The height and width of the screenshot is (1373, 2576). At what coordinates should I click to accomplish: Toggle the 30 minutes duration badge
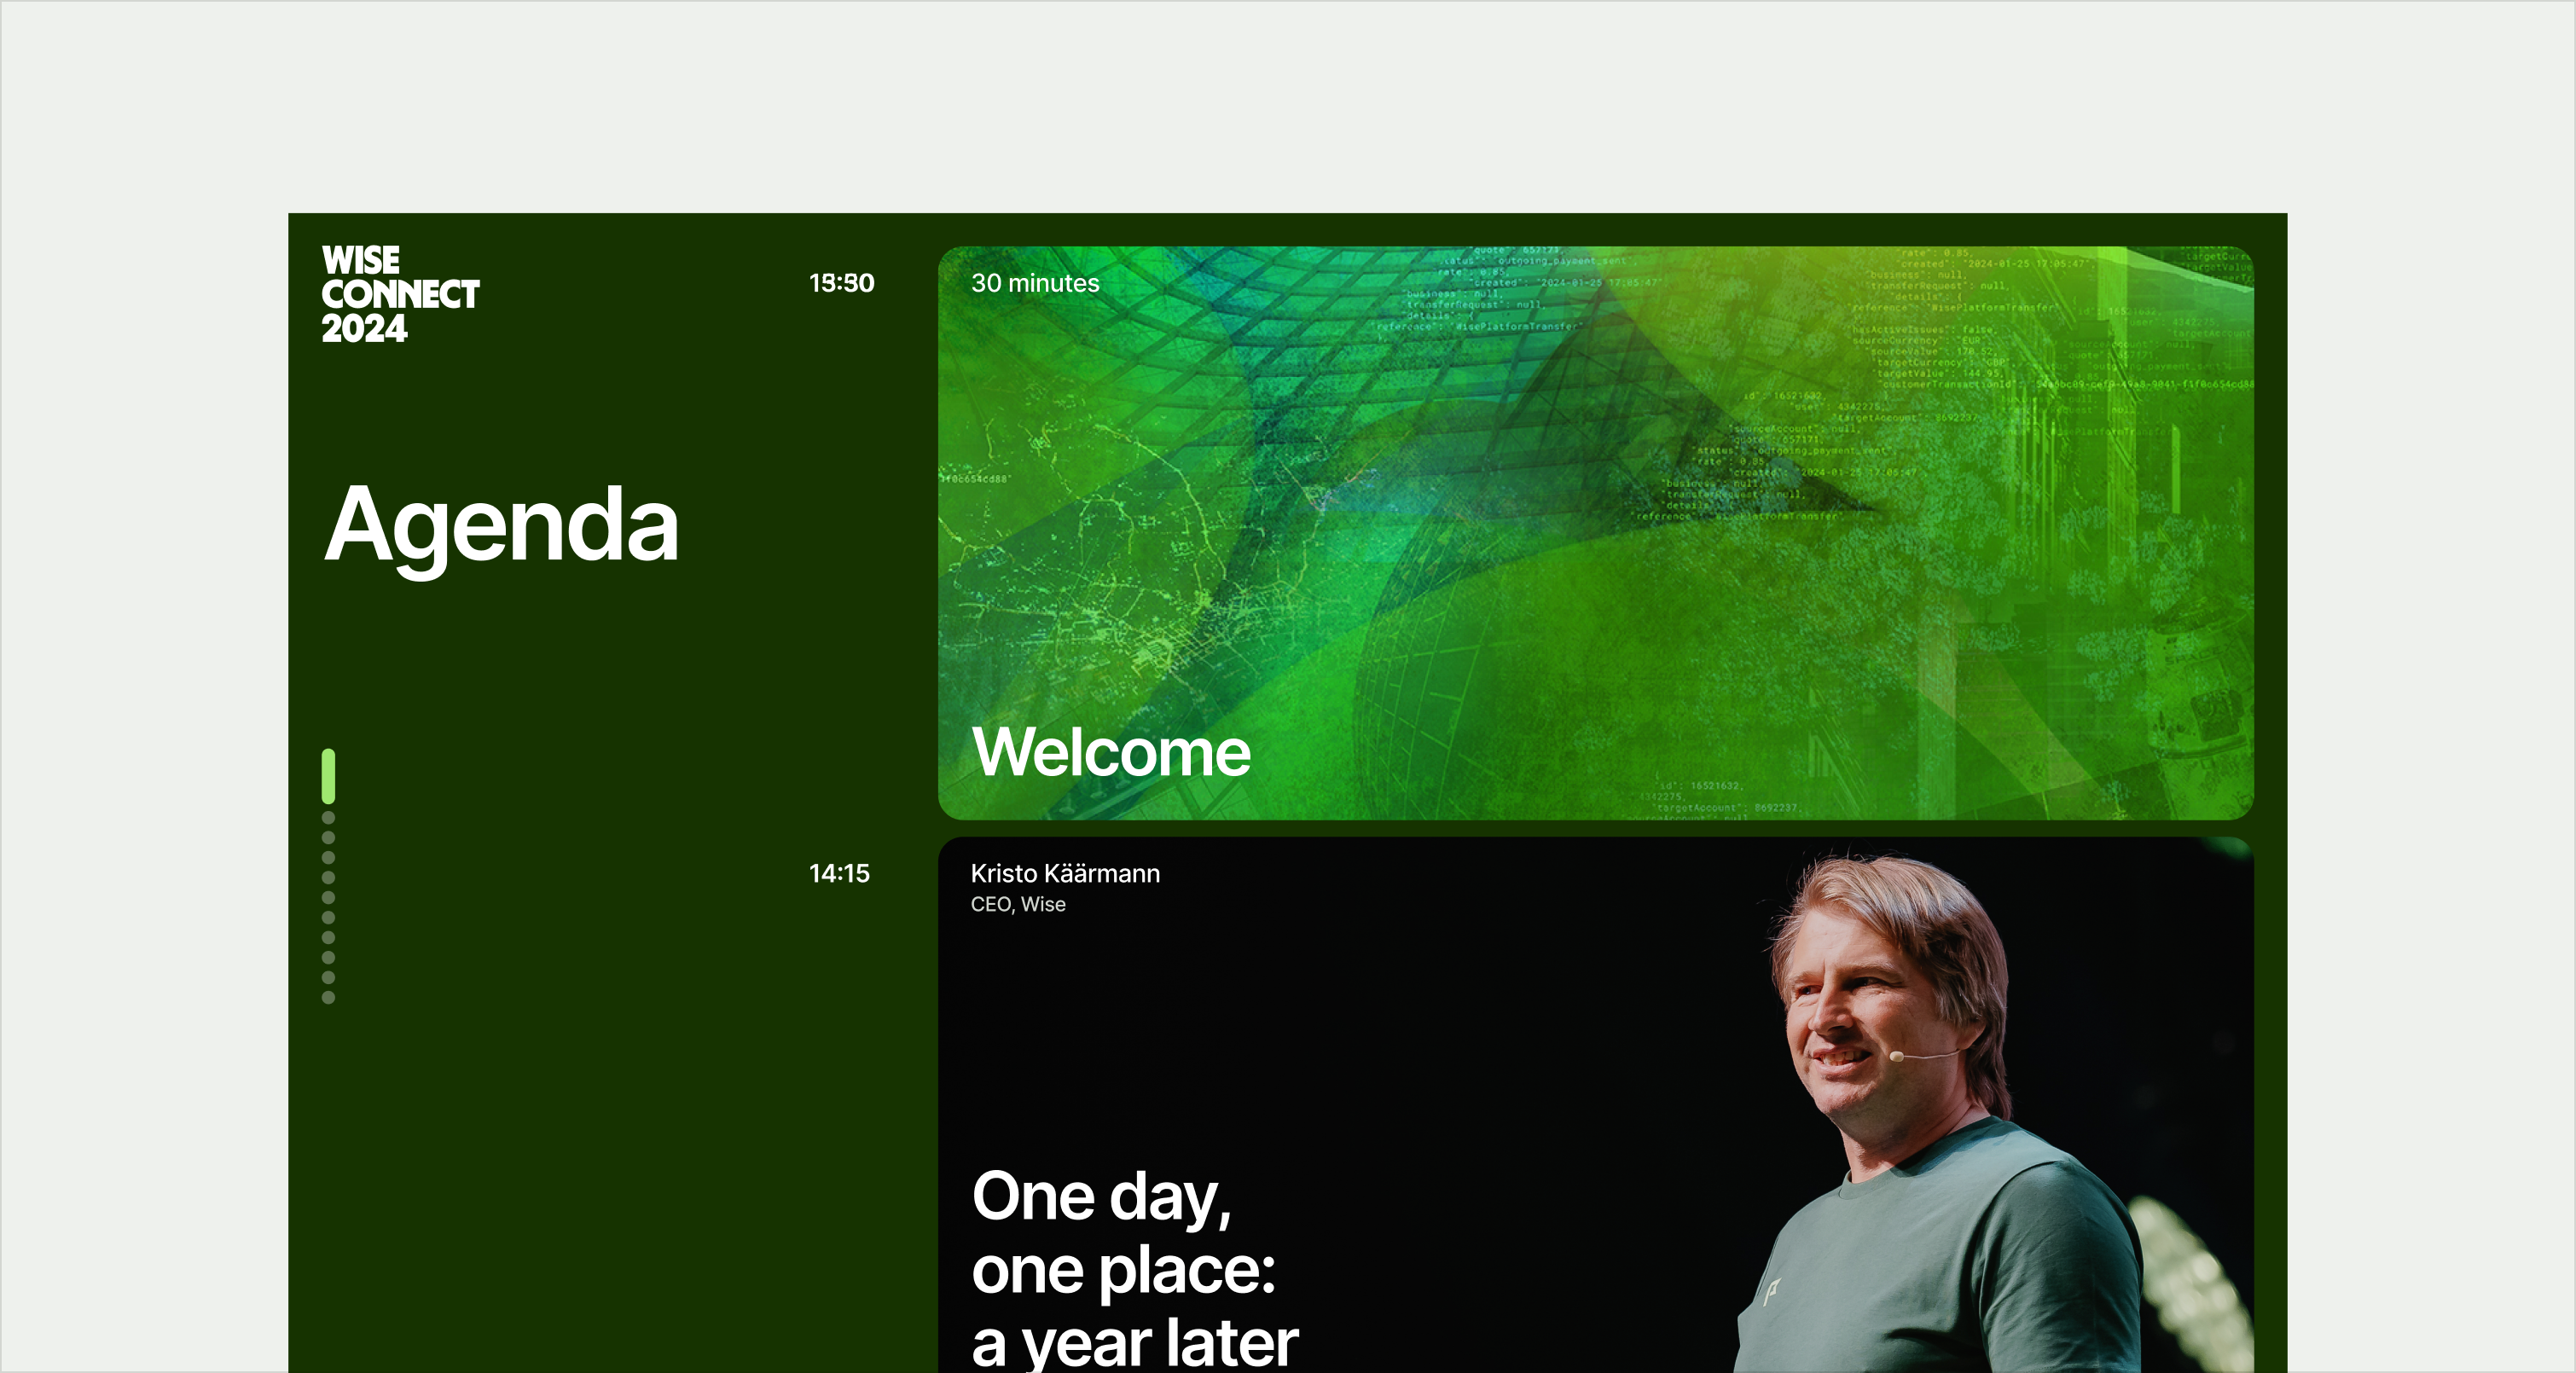click(x=1035, y=284)
